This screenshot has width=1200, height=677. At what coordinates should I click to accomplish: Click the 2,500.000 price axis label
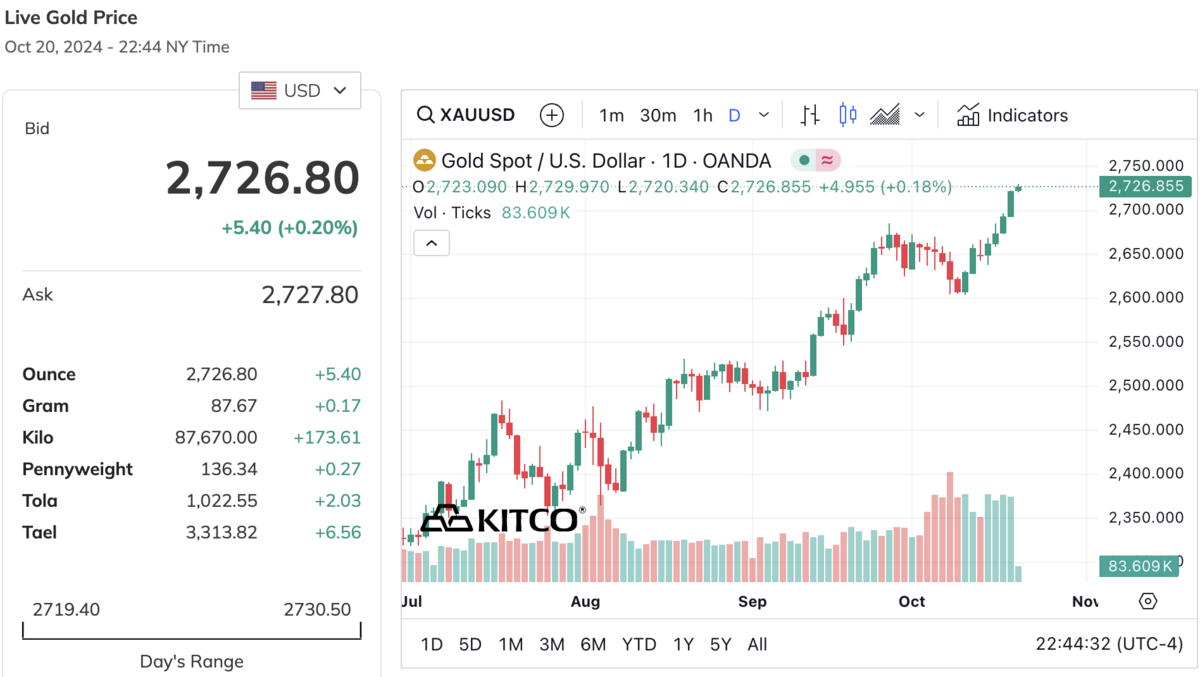click(1146, 385)
